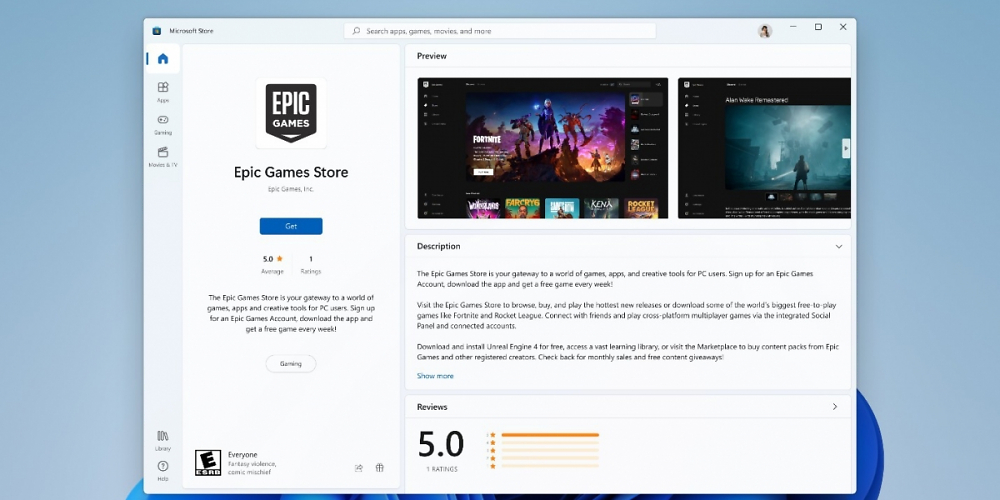Click the gift icon next to share
1000x500 pixels.
pyautogui.click(x=379, y=467)
